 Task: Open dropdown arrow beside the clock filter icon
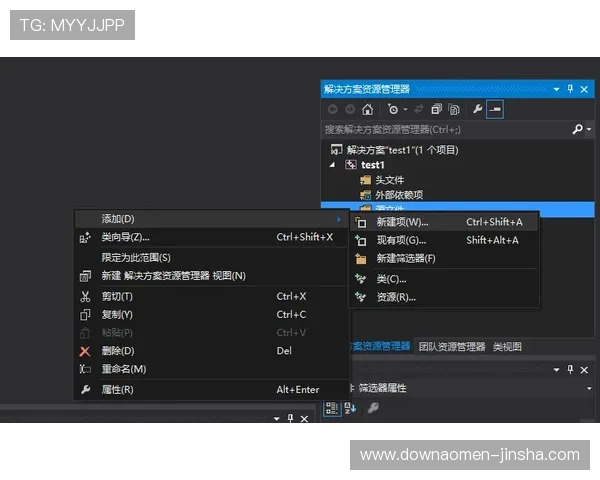click(x=405, y=110)
